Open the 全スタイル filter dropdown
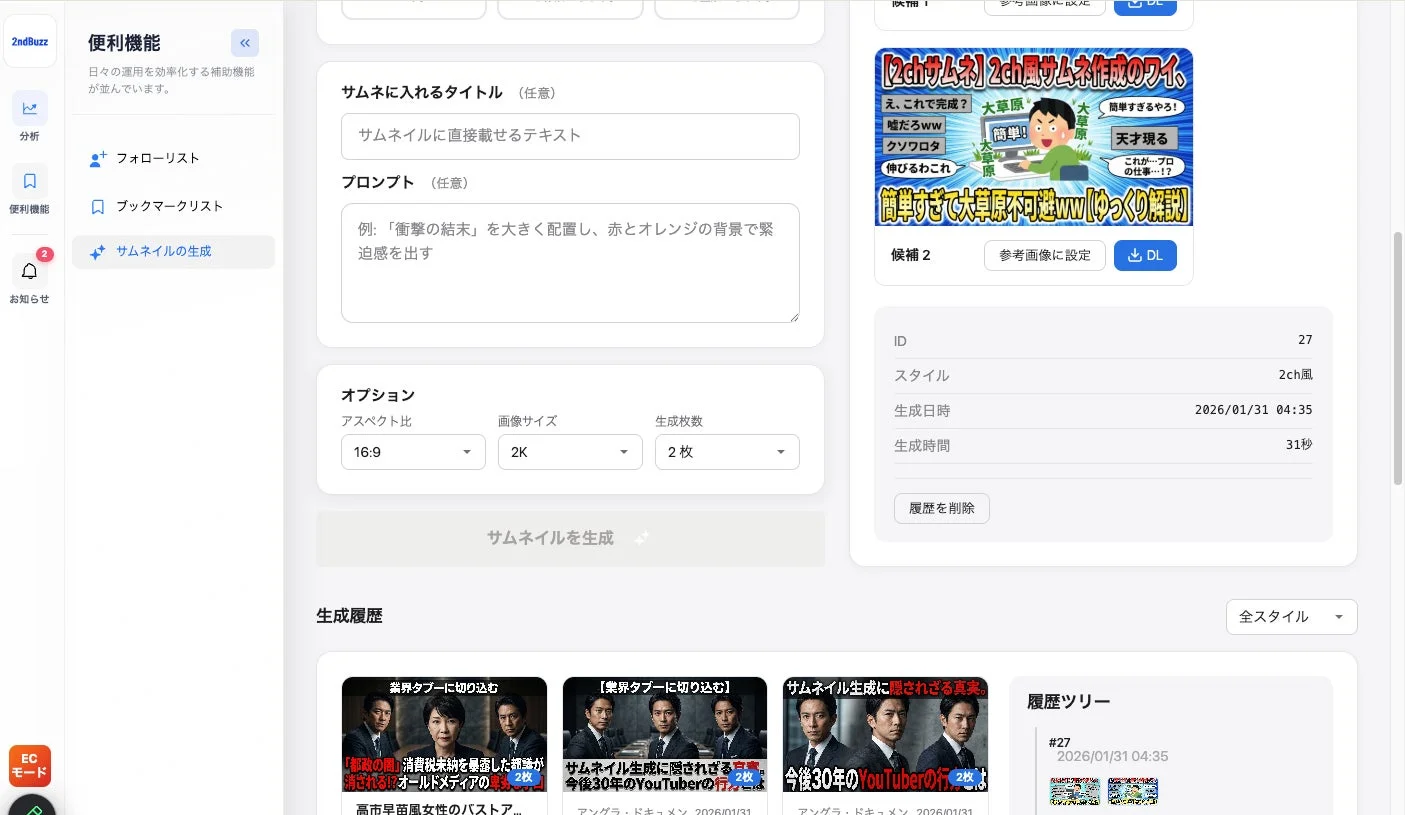The height and width of the screenshot is (815, 1405). click(x=1290, y=617)
